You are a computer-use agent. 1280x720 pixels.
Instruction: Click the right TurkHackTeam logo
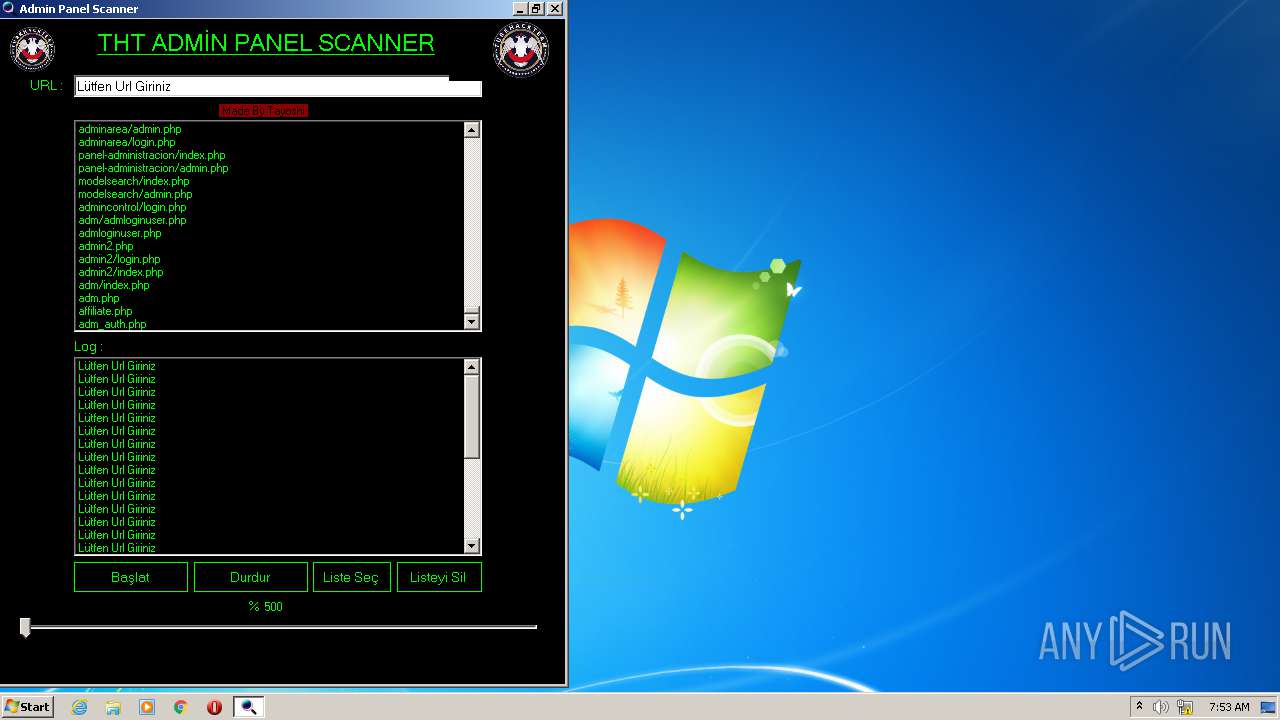(x=521, y=49)
